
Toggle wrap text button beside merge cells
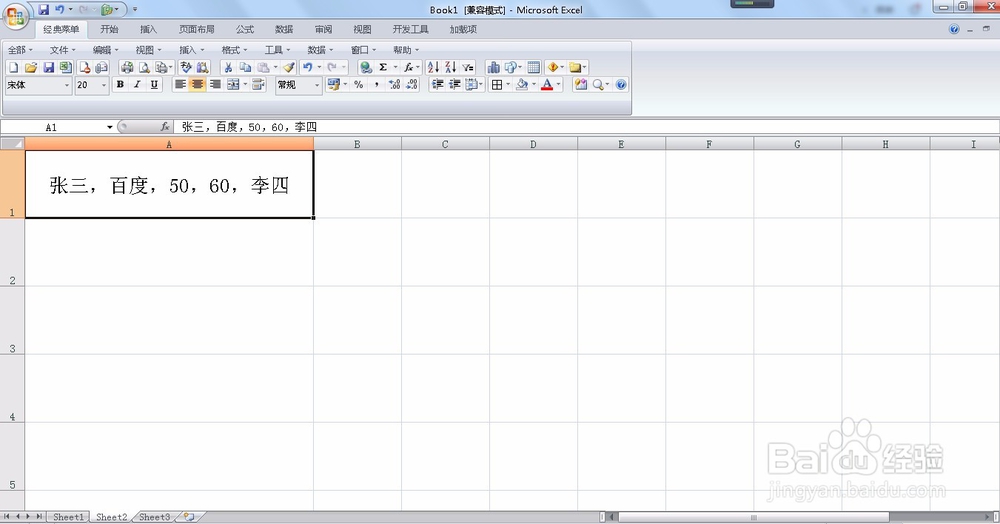click(258, 84)
